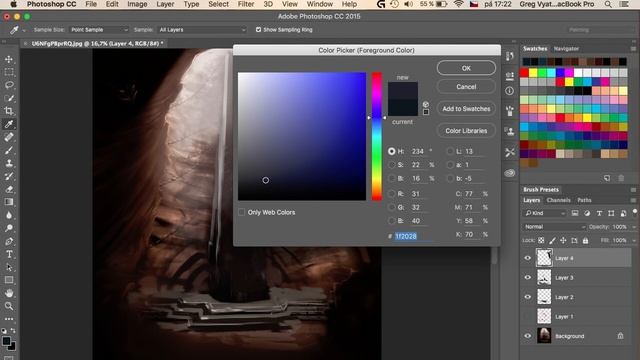This screenshot has width=640, height=360.
Task: Select the Path Selection tool
Action: [x=9, y=267]
